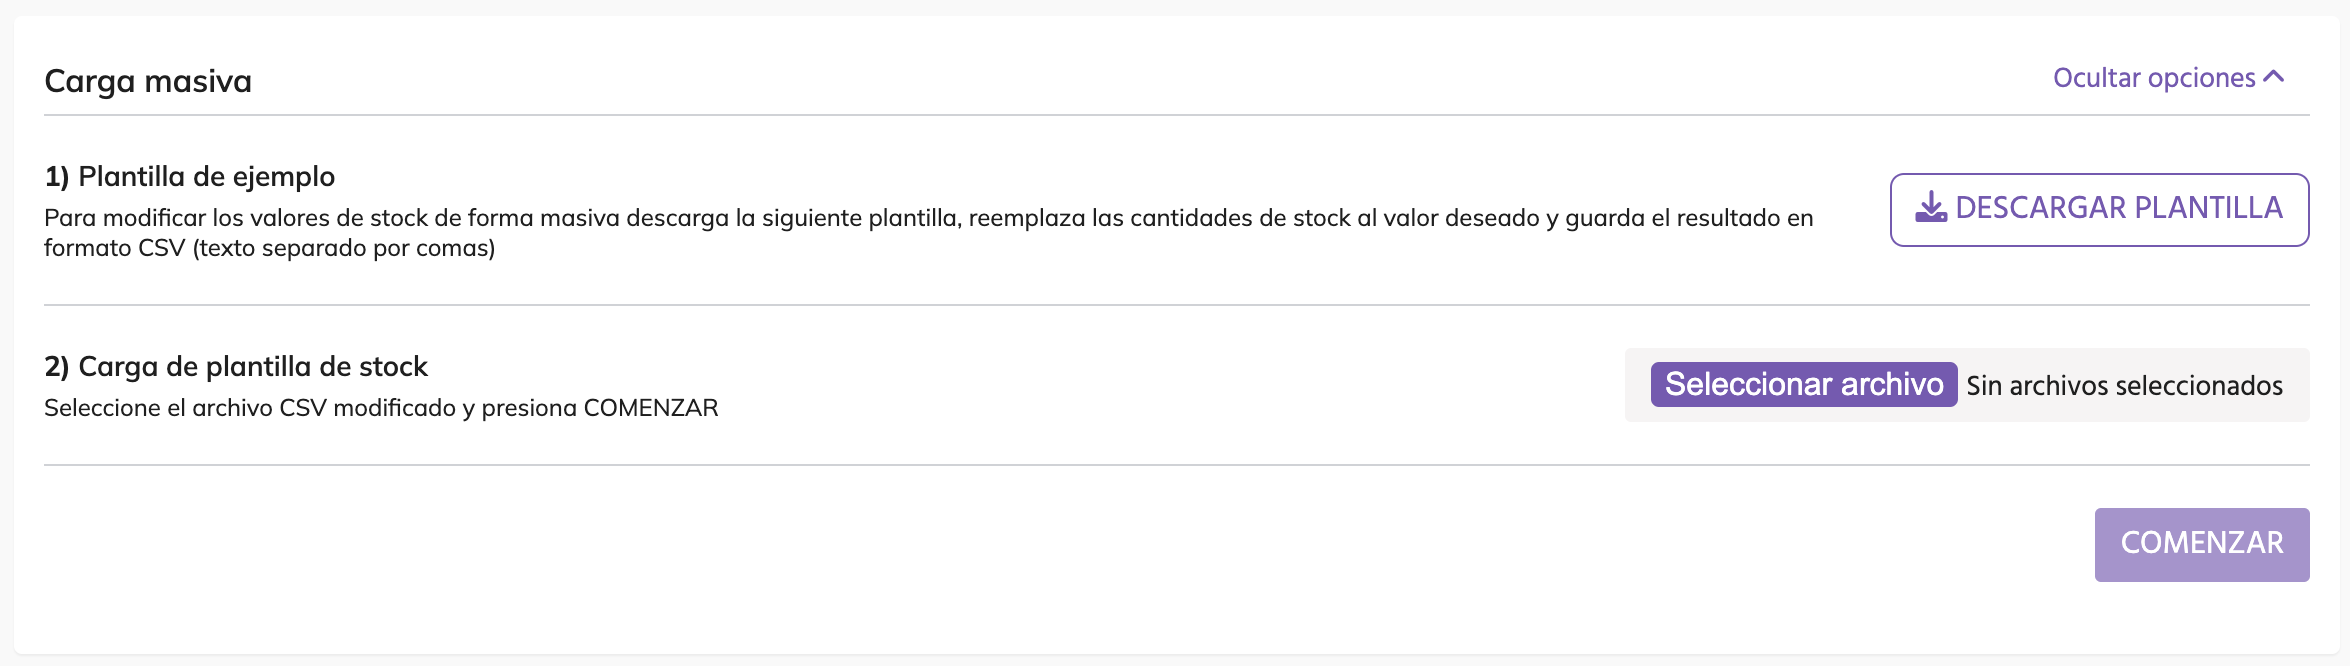Viewport: 2350px width, 666px height.
Task: Click the Plantilla de ejemplo heading text
Action: click(206, 177)
